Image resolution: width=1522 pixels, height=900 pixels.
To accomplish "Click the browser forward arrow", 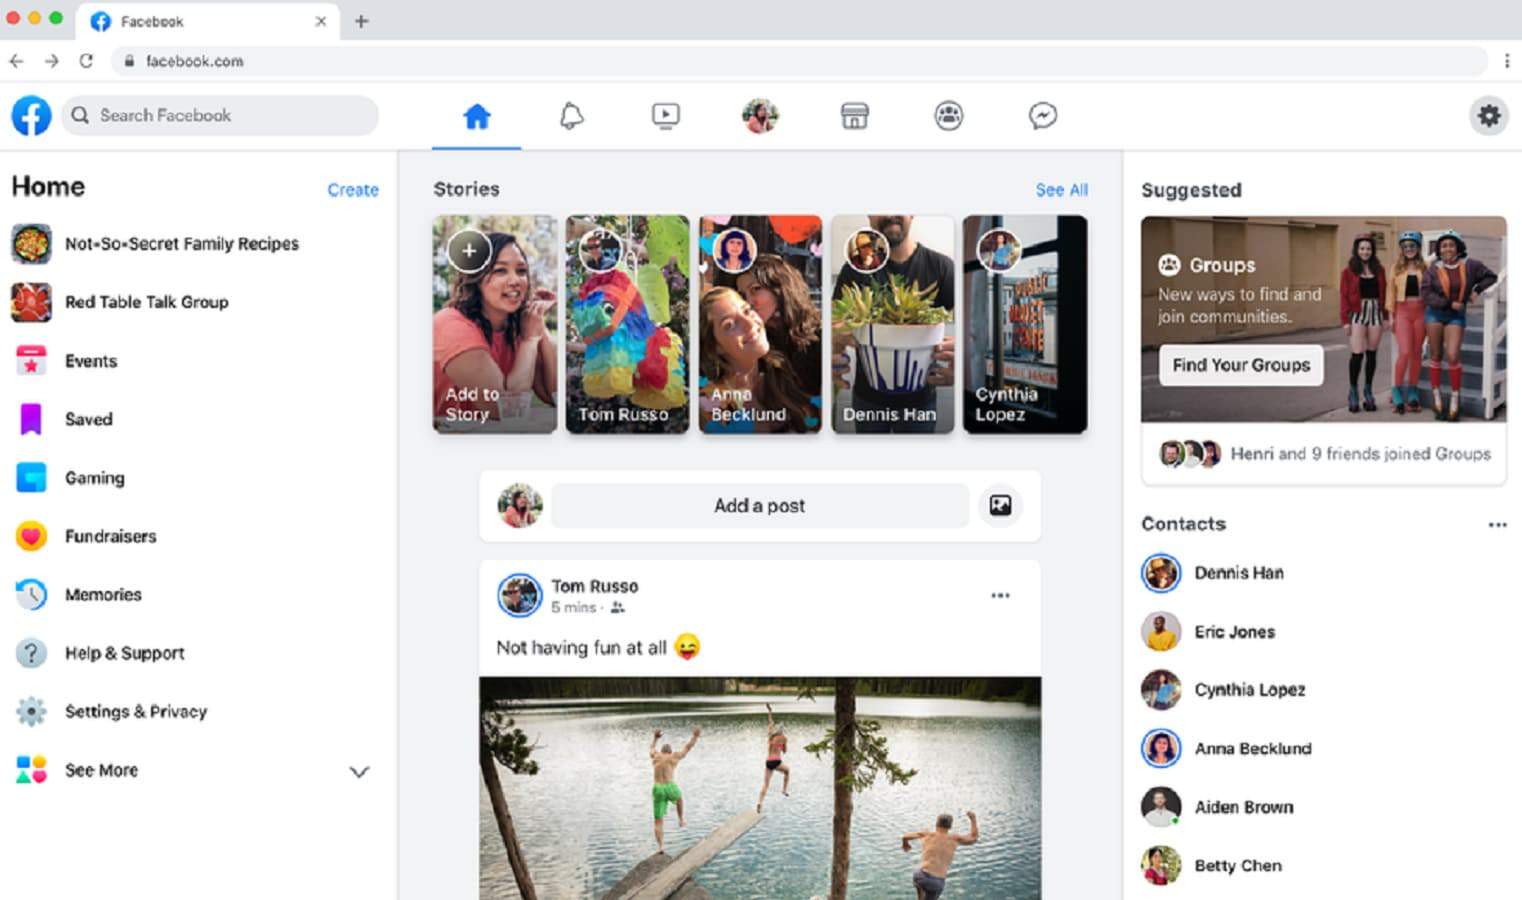I will (51, 61).
